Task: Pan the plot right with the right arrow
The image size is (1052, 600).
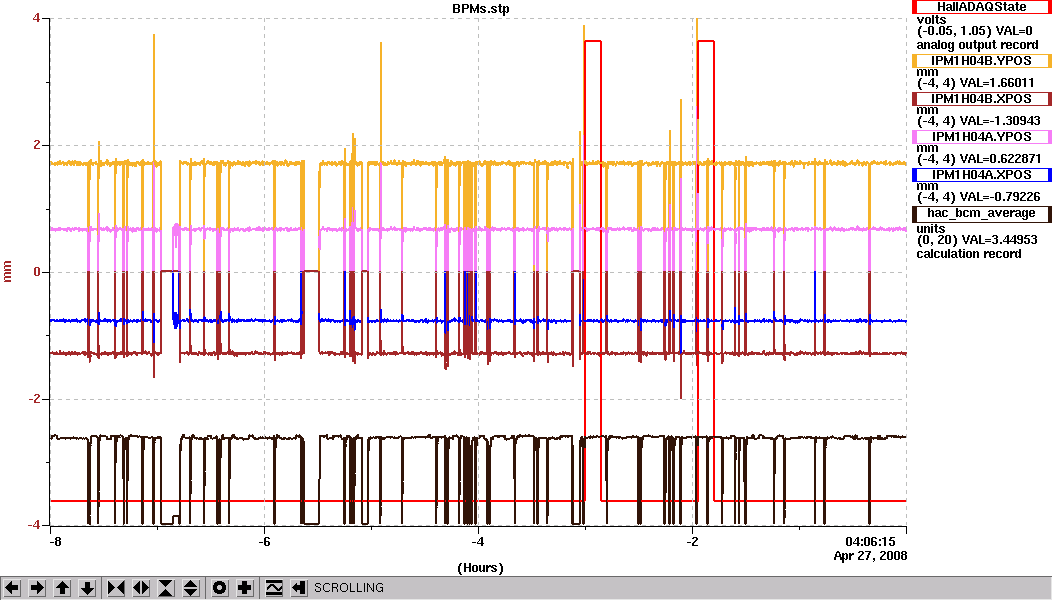Action: point(38,588)
